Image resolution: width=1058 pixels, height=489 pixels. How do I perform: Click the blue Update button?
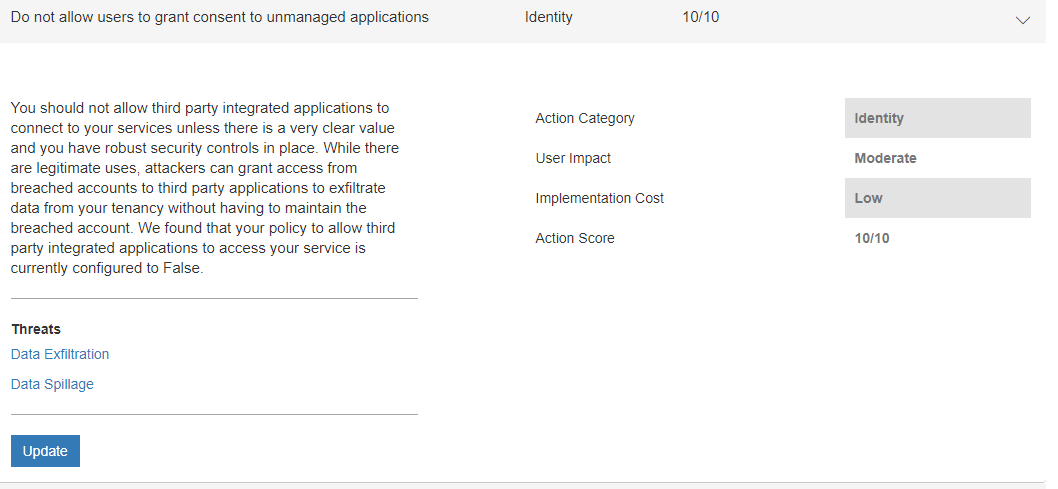(x=45, y=451)
